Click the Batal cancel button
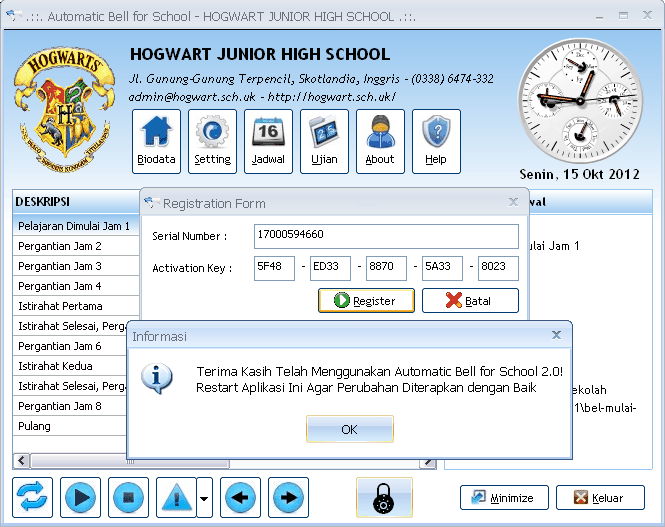Screen dimensions: 665x527 pyautogui.click(x=470, y=301)
